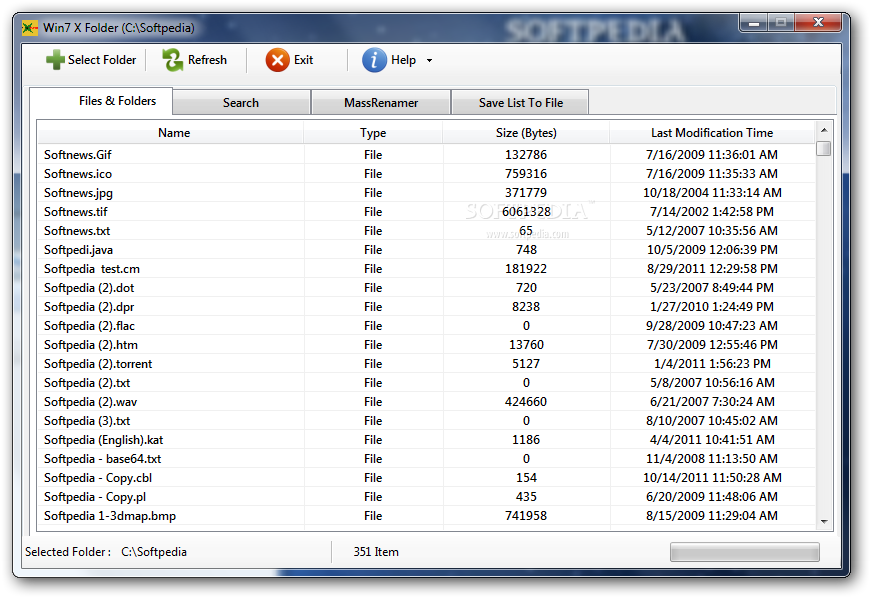This screenshot has width=871, height=598.
Task: Click the blue info Help icon
Action: click(374, 60)
